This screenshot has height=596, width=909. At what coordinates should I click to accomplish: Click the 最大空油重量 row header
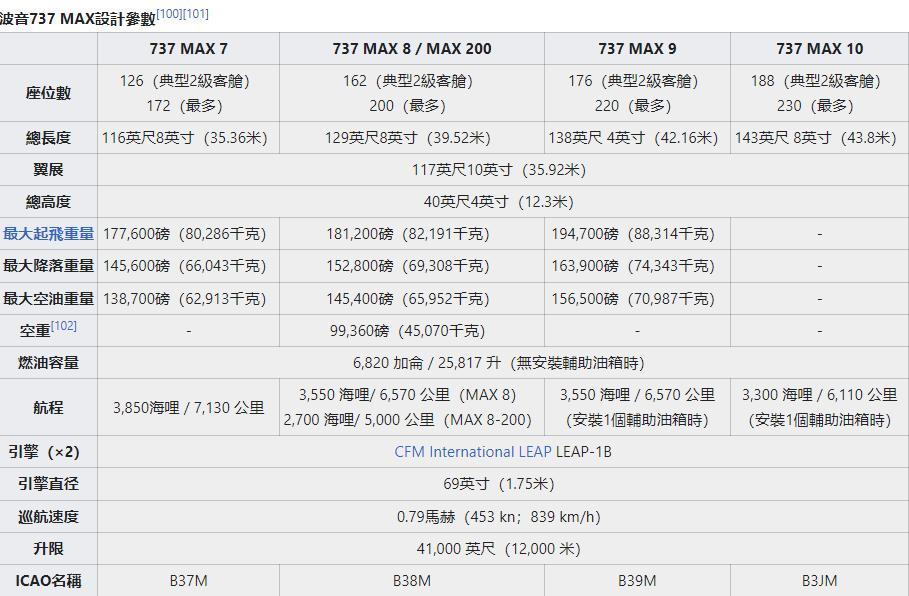point(48,299)
